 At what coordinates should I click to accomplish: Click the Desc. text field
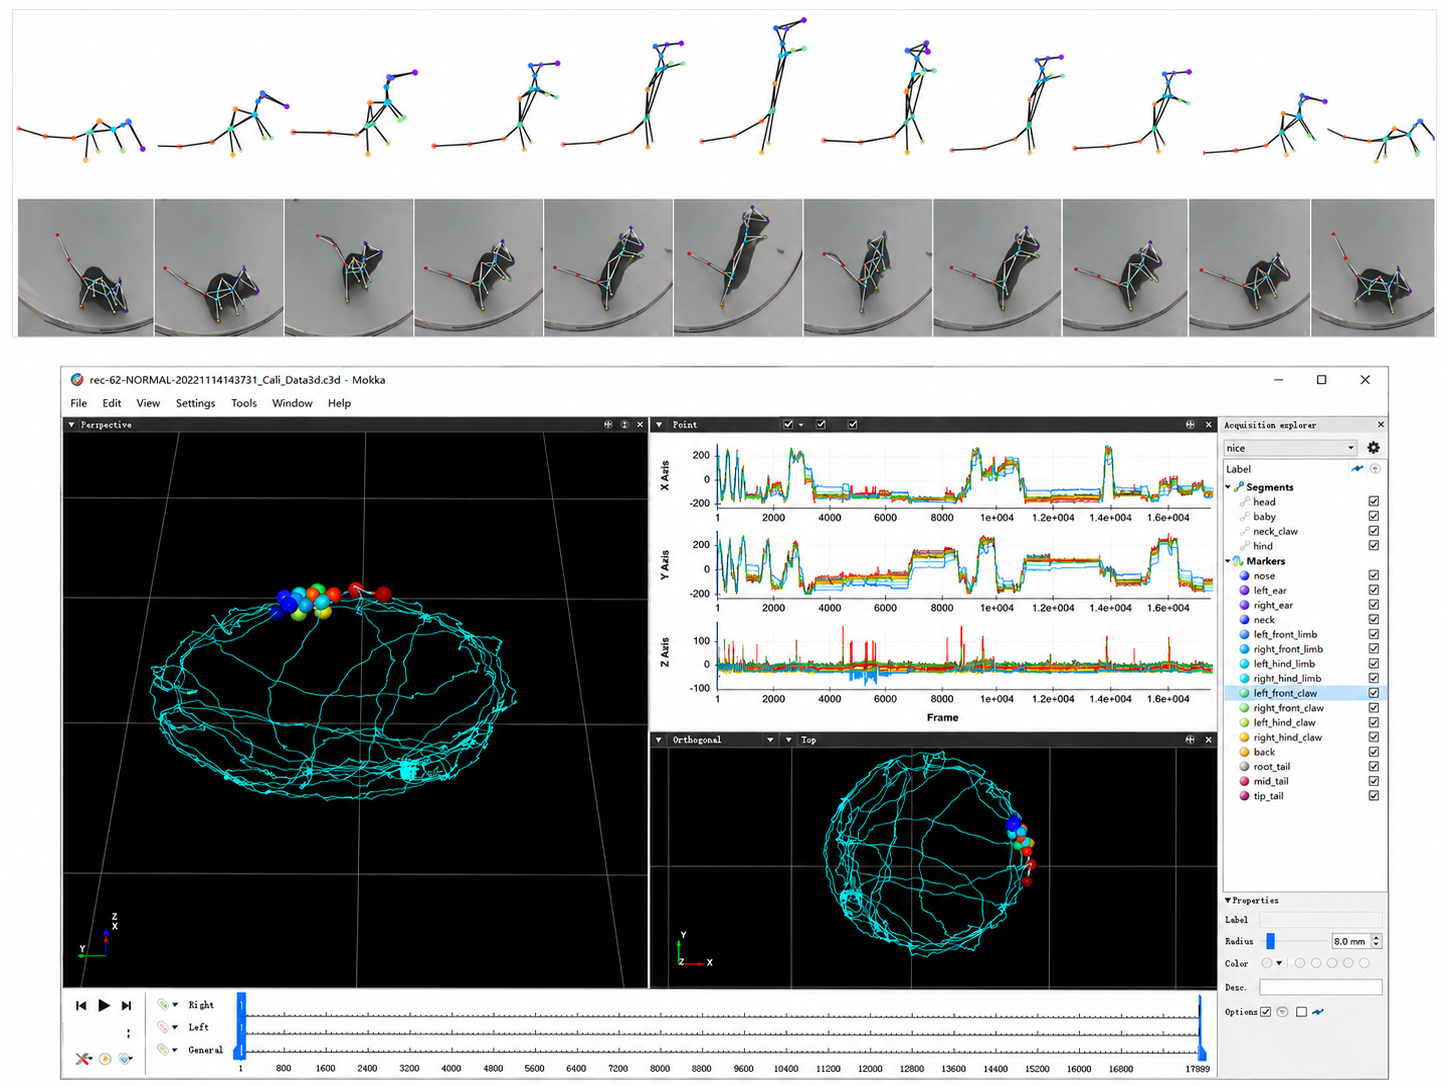click(1320, 987)
